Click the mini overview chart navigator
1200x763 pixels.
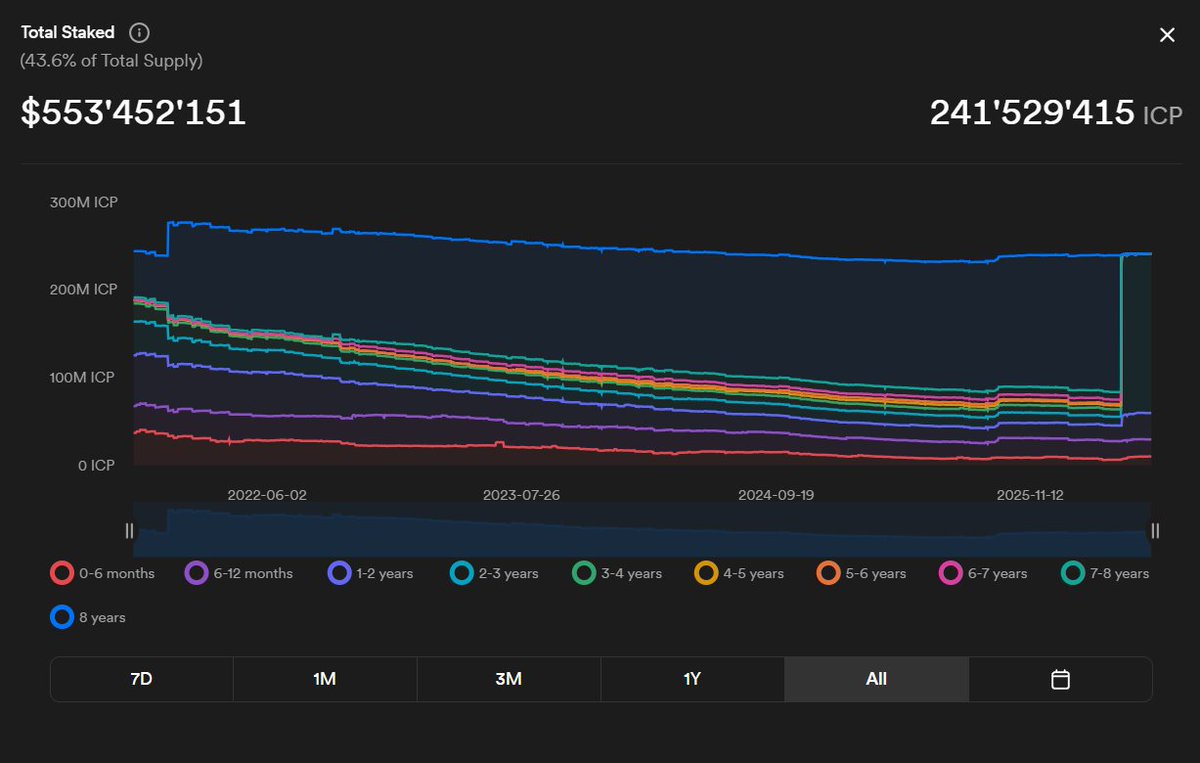642,531
